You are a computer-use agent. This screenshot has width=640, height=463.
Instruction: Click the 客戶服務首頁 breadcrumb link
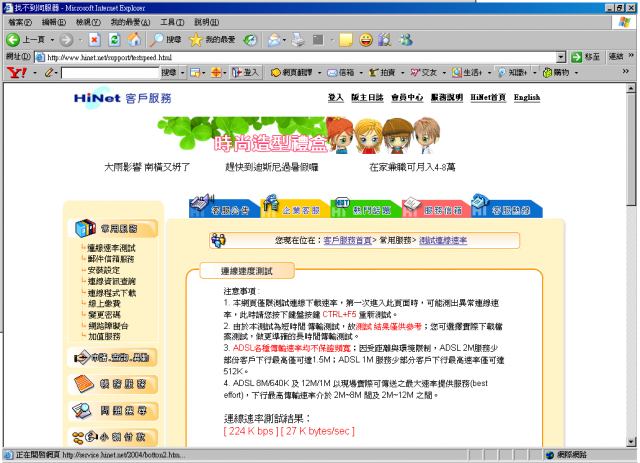(347, 240)
